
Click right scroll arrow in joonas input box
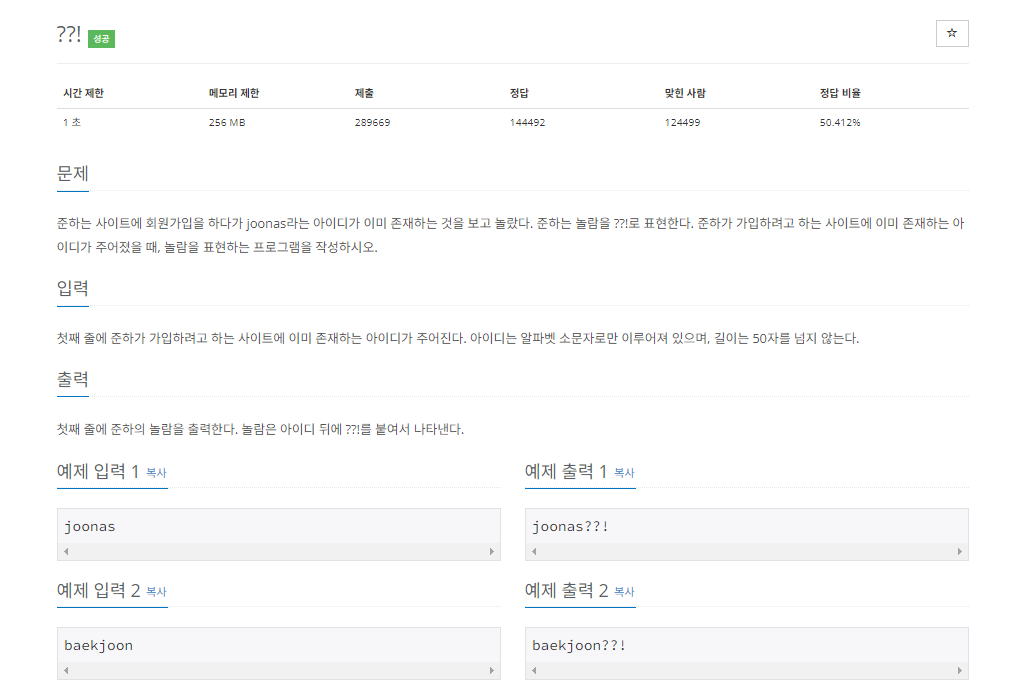pos(492,551)
